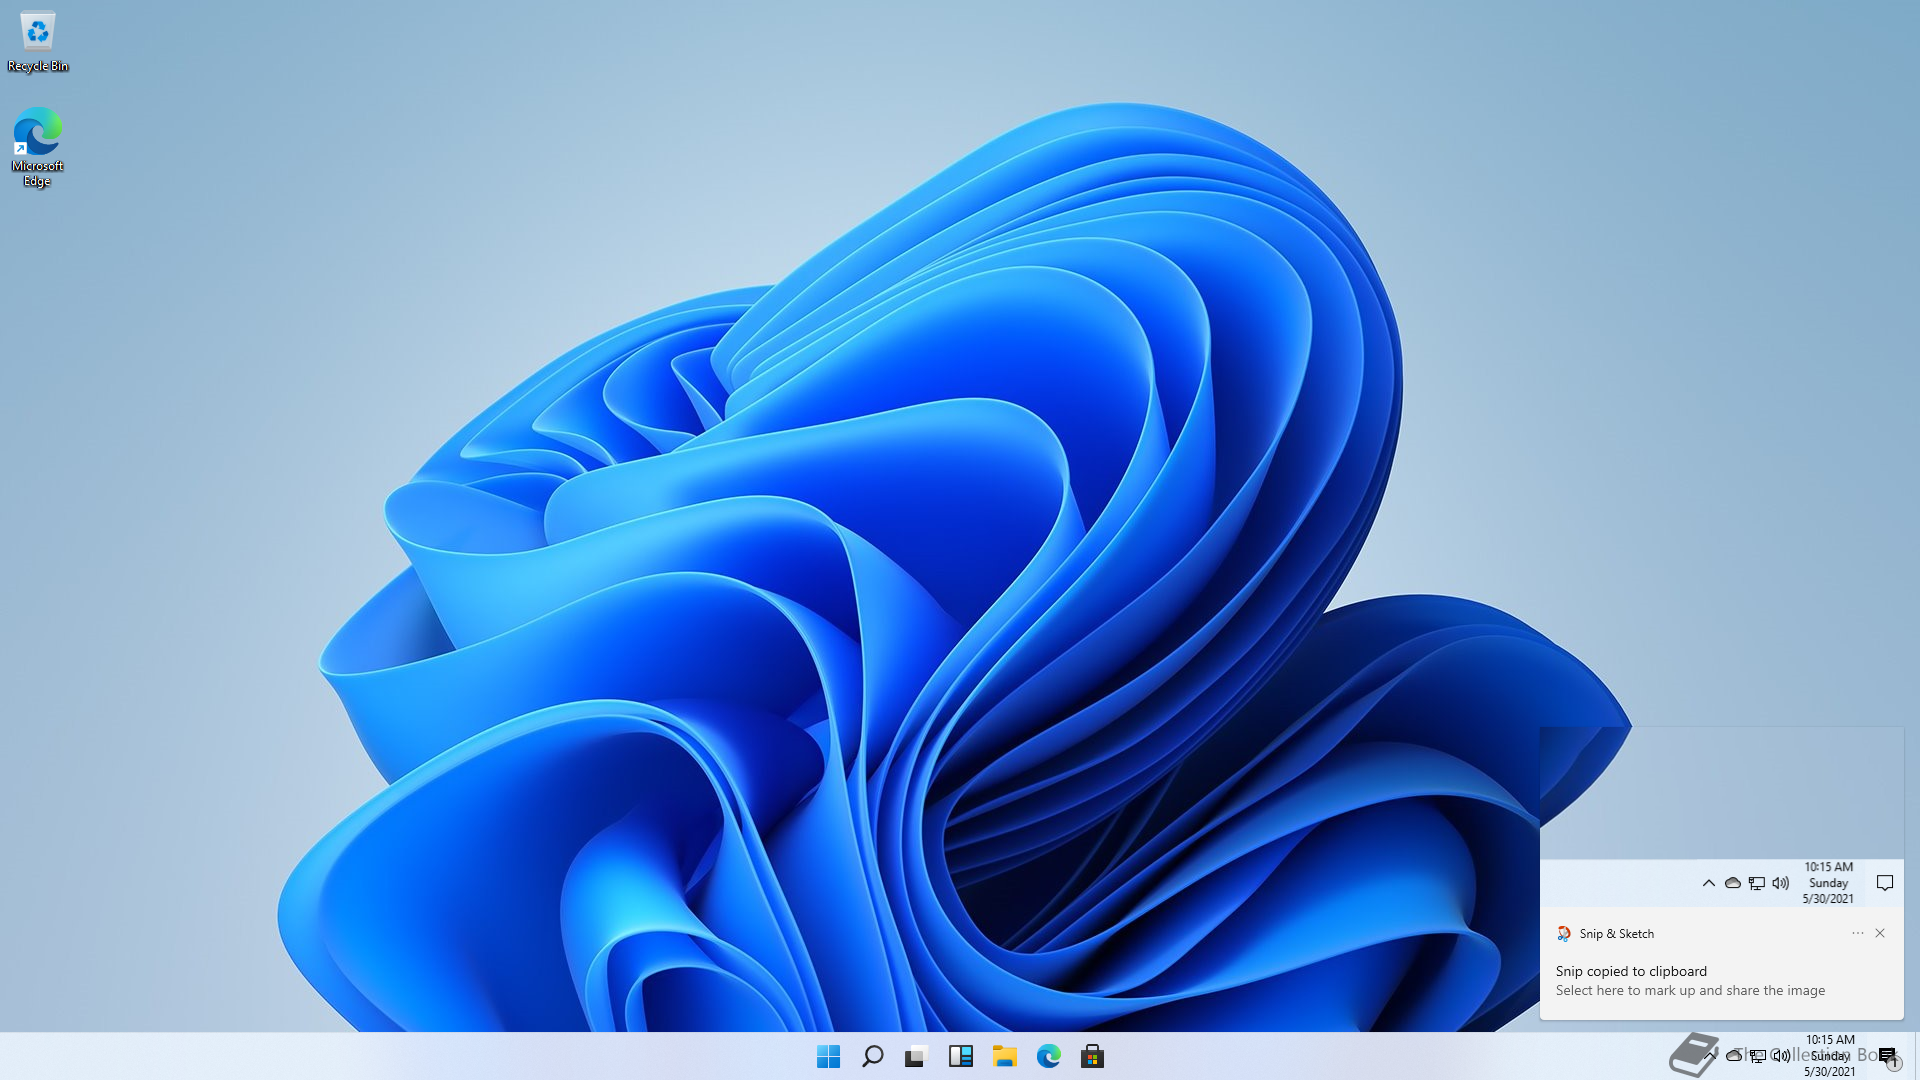Open the snip preview image in the notification
Screen dimensions: 1920x1080
coord(1721,817)
